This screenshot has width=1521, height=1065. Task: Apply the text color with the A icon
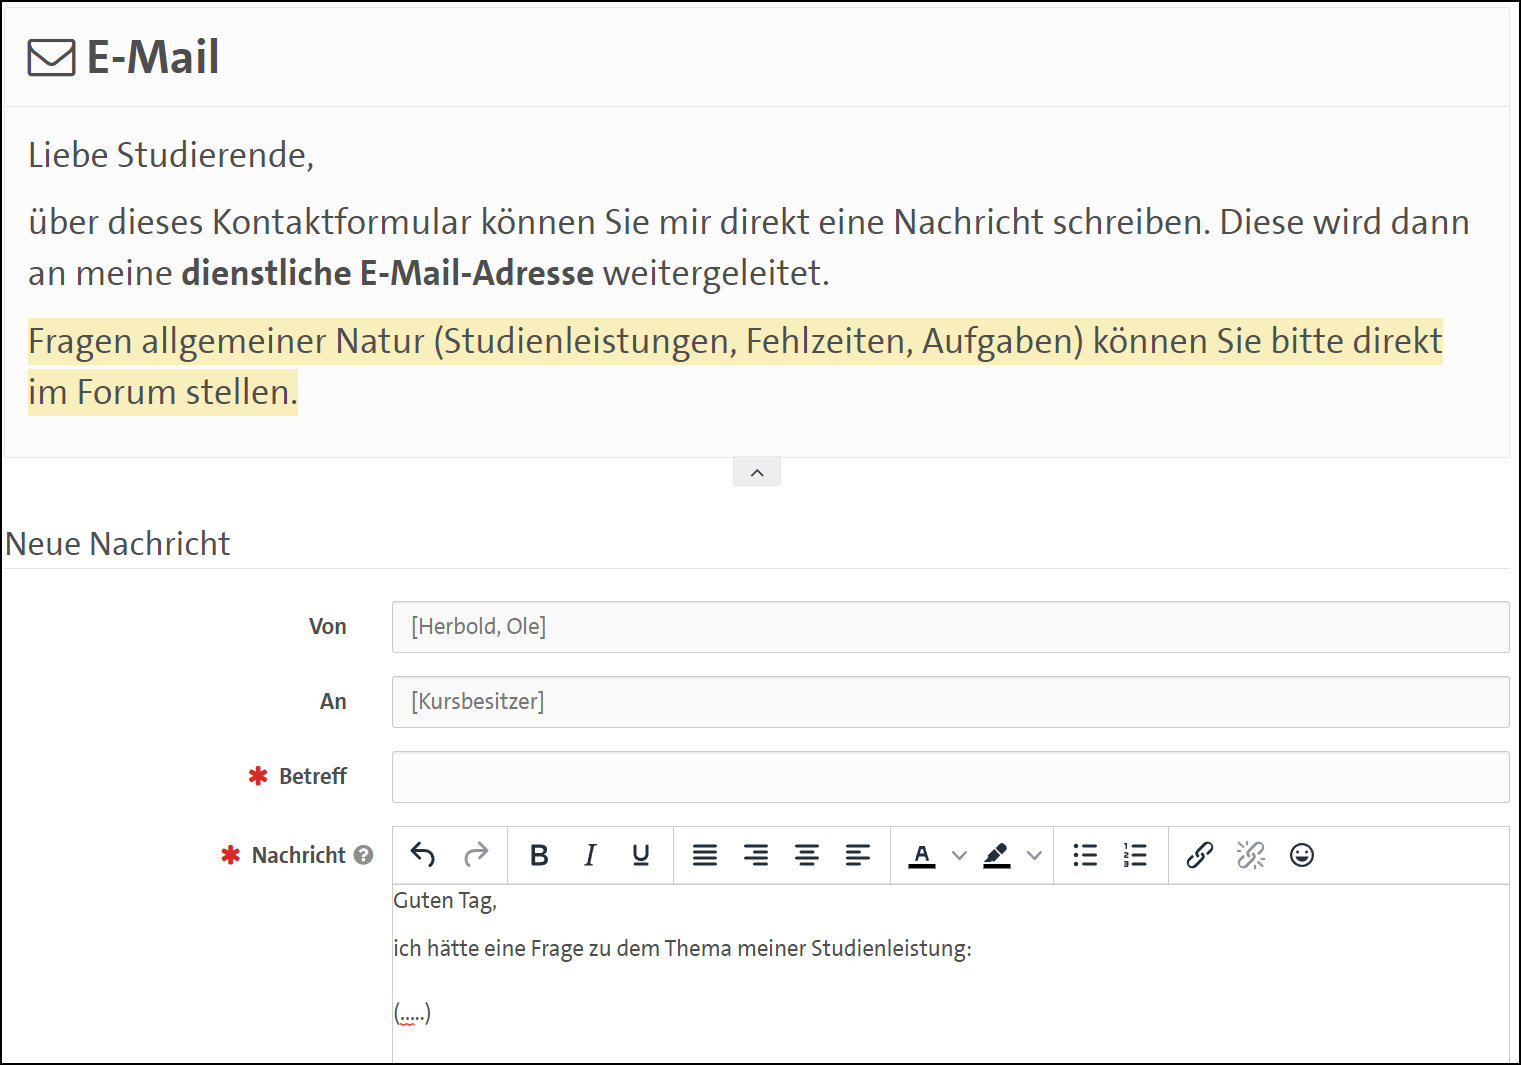pyautogui.click(x=922, y=855)
